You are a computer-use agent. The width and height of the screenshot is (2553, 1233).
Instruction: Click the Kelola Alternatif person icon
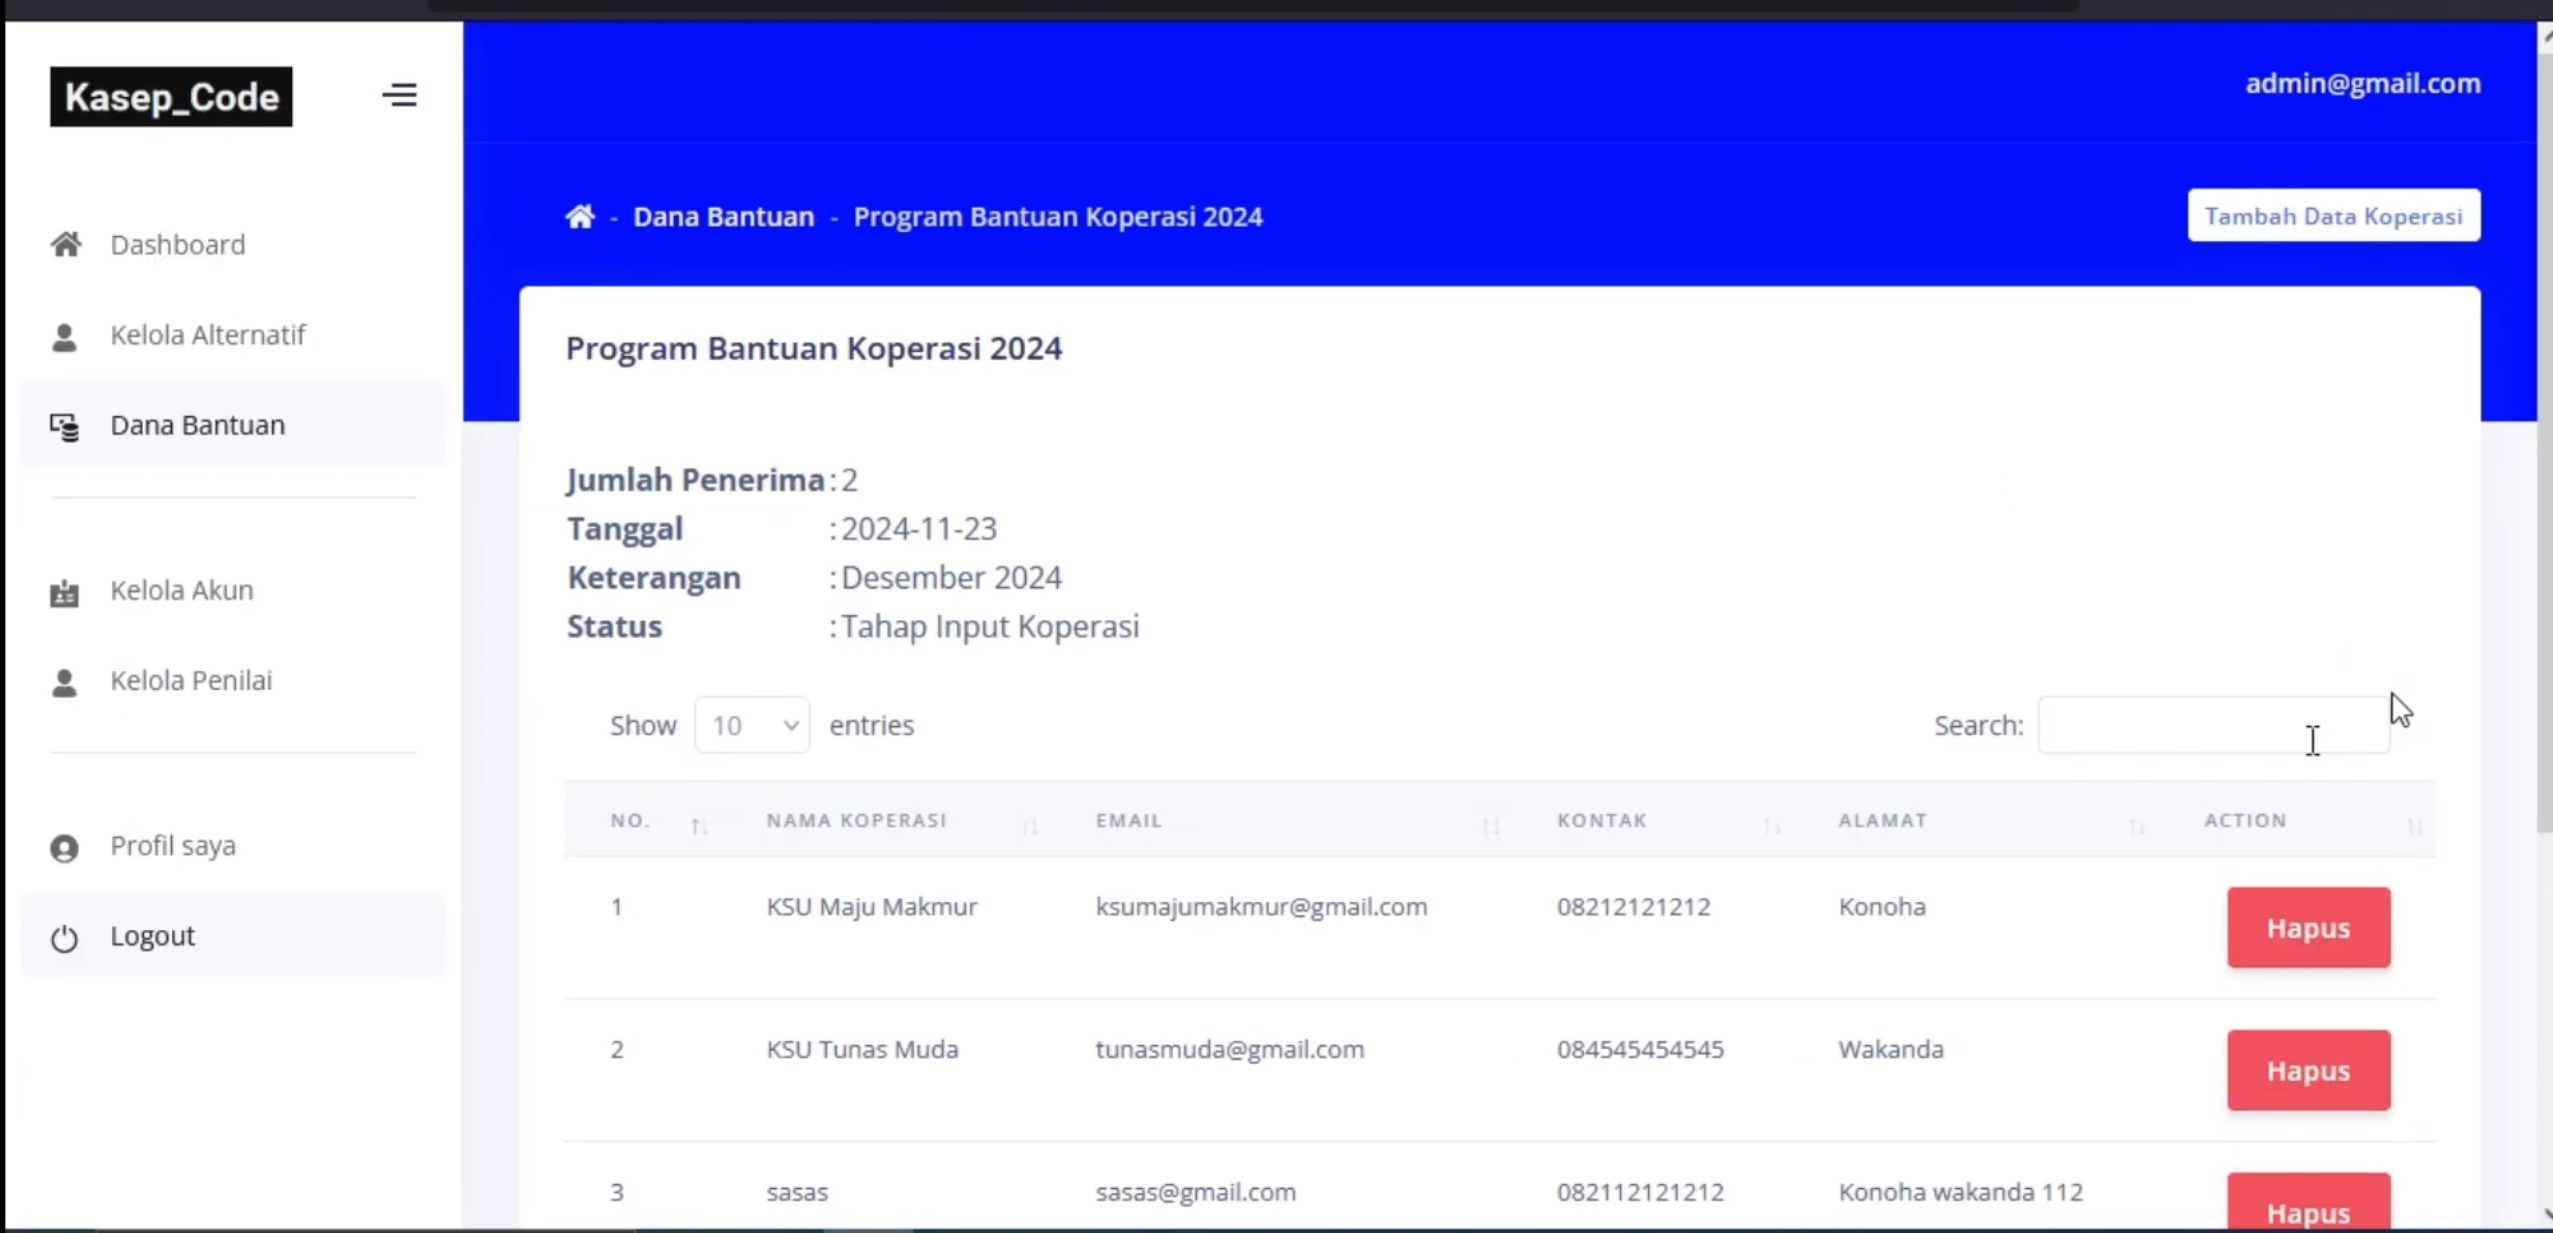pos(64,337)
